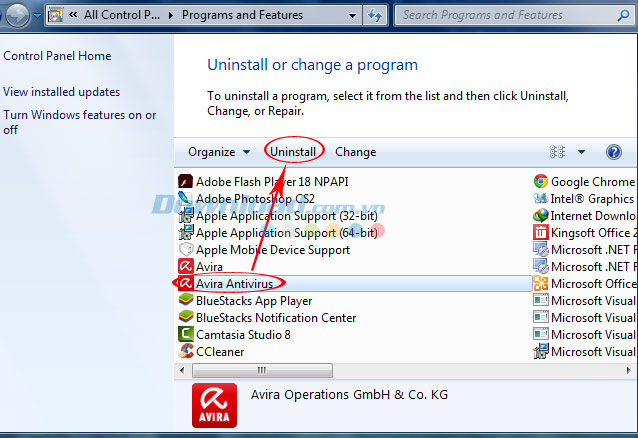
Task: Click the scrollbar right arrow
Action: 628,370
